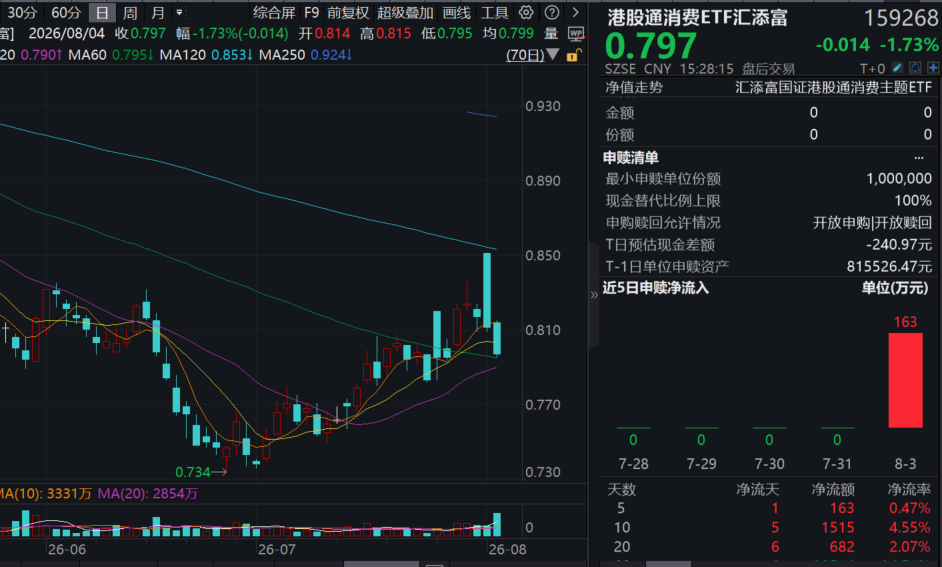Viewport: 942px width, 567px height.
Task: Click the 1,000,000 minimum unit value
Action: 899,179
